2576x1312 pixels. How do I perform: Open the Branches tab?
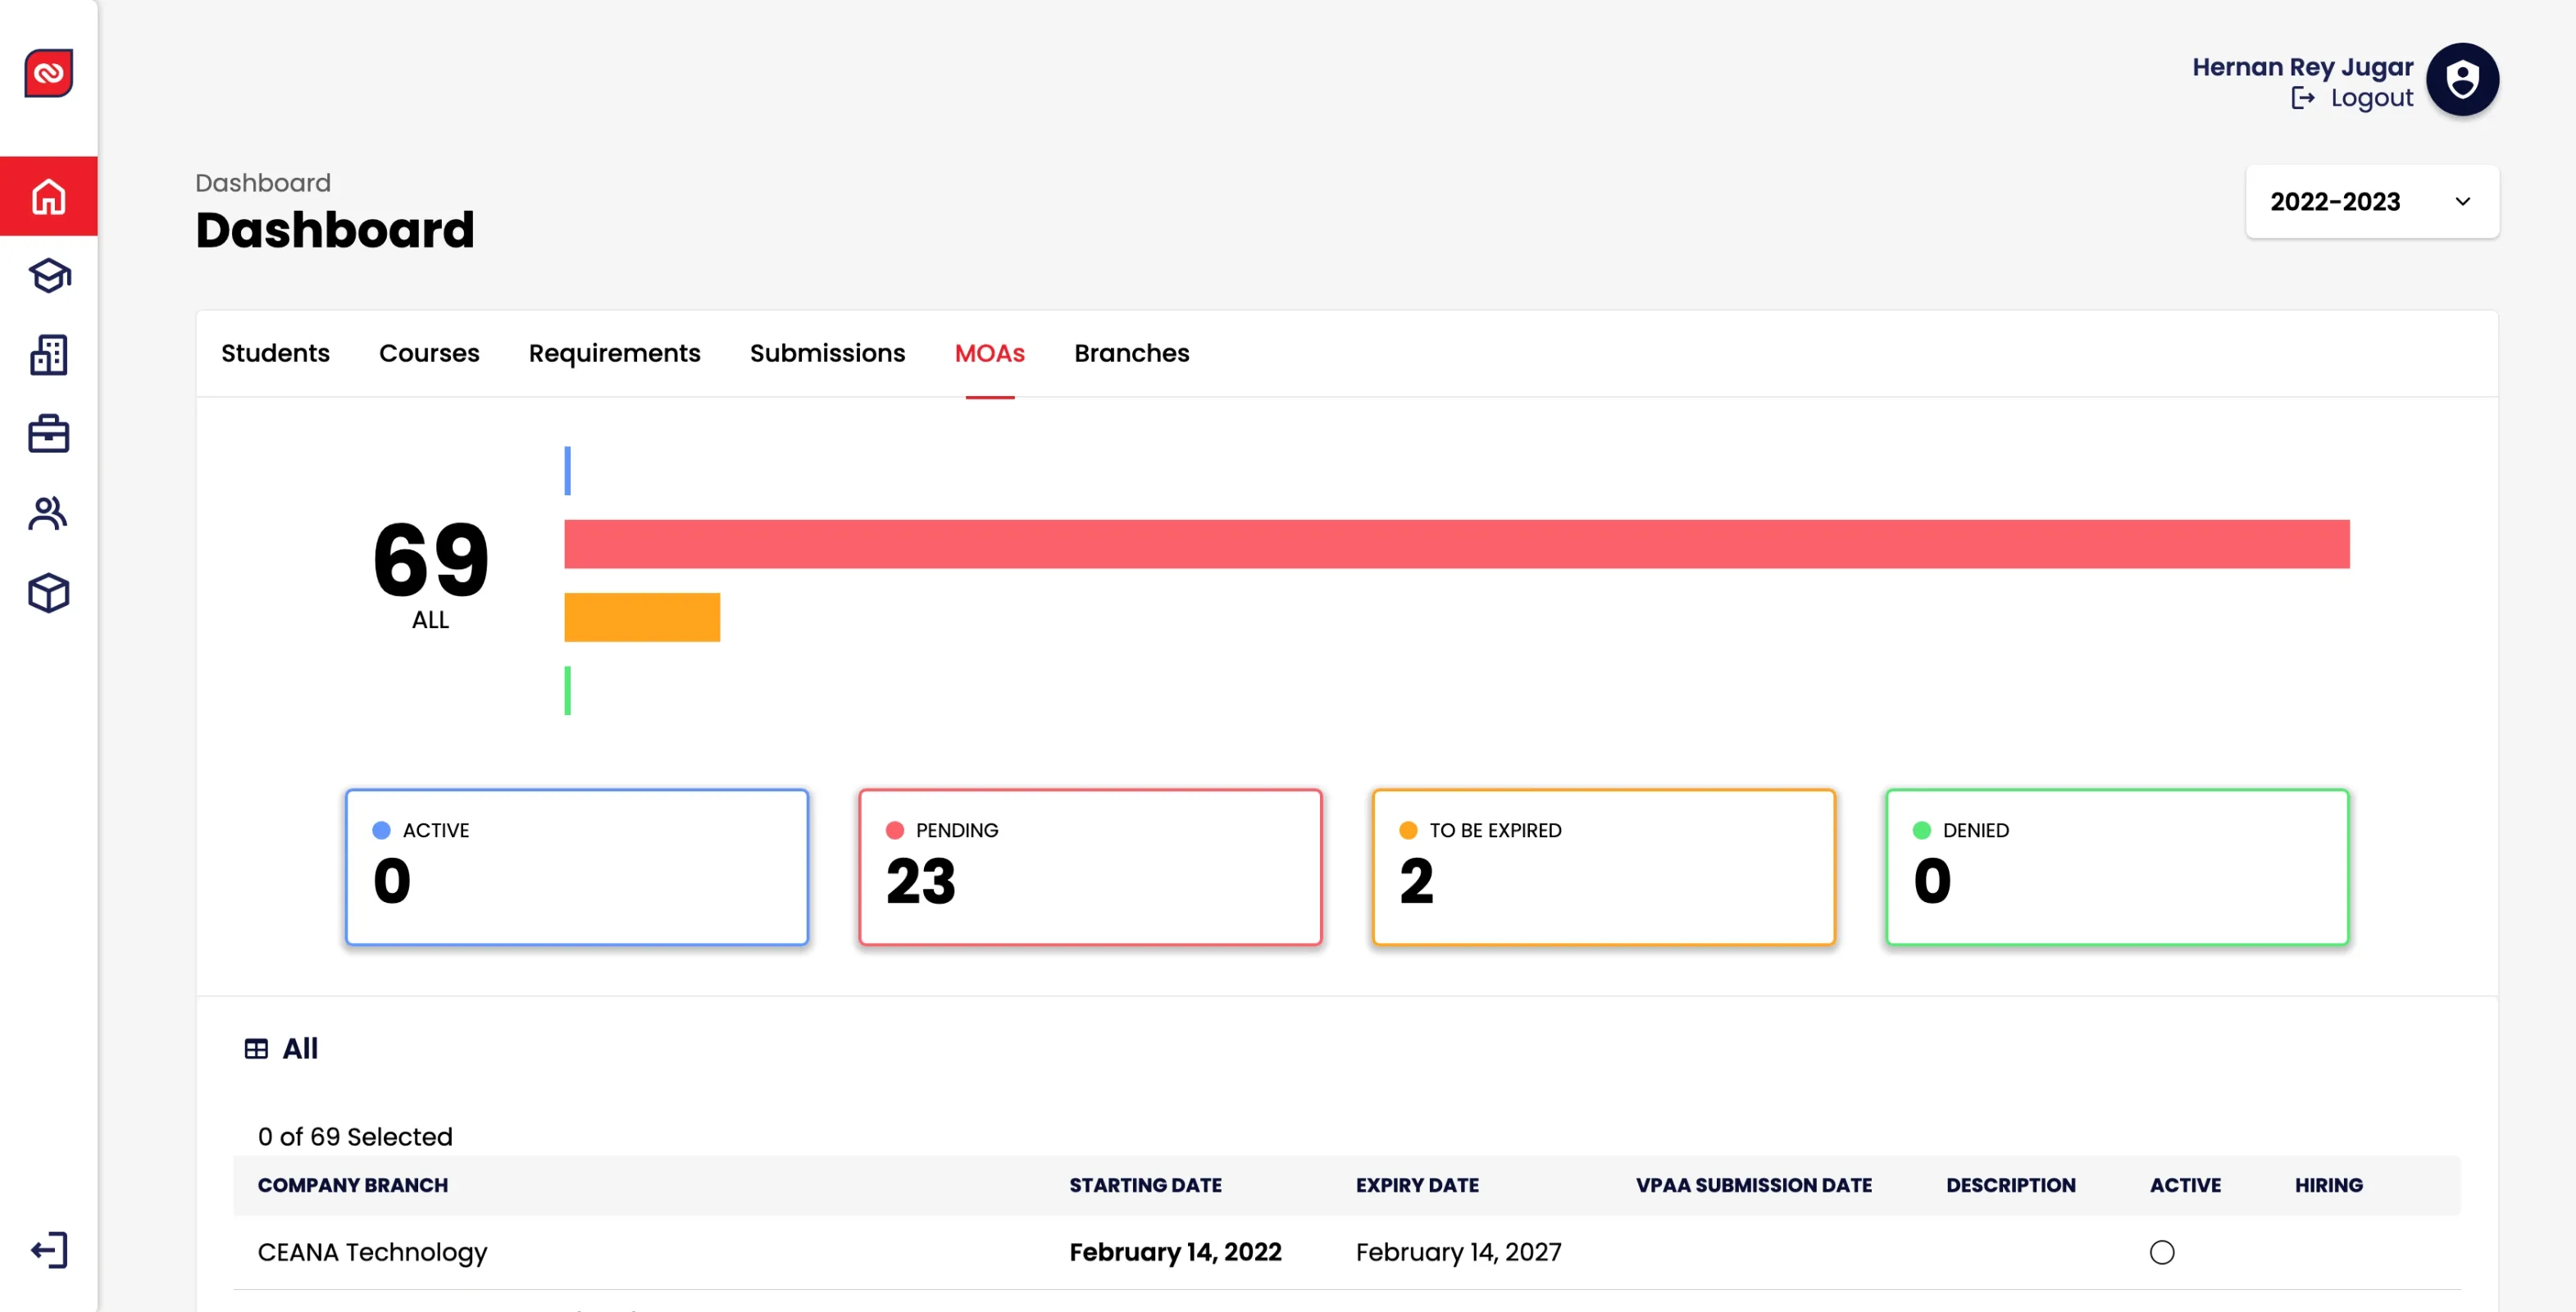click(1132, 353)
